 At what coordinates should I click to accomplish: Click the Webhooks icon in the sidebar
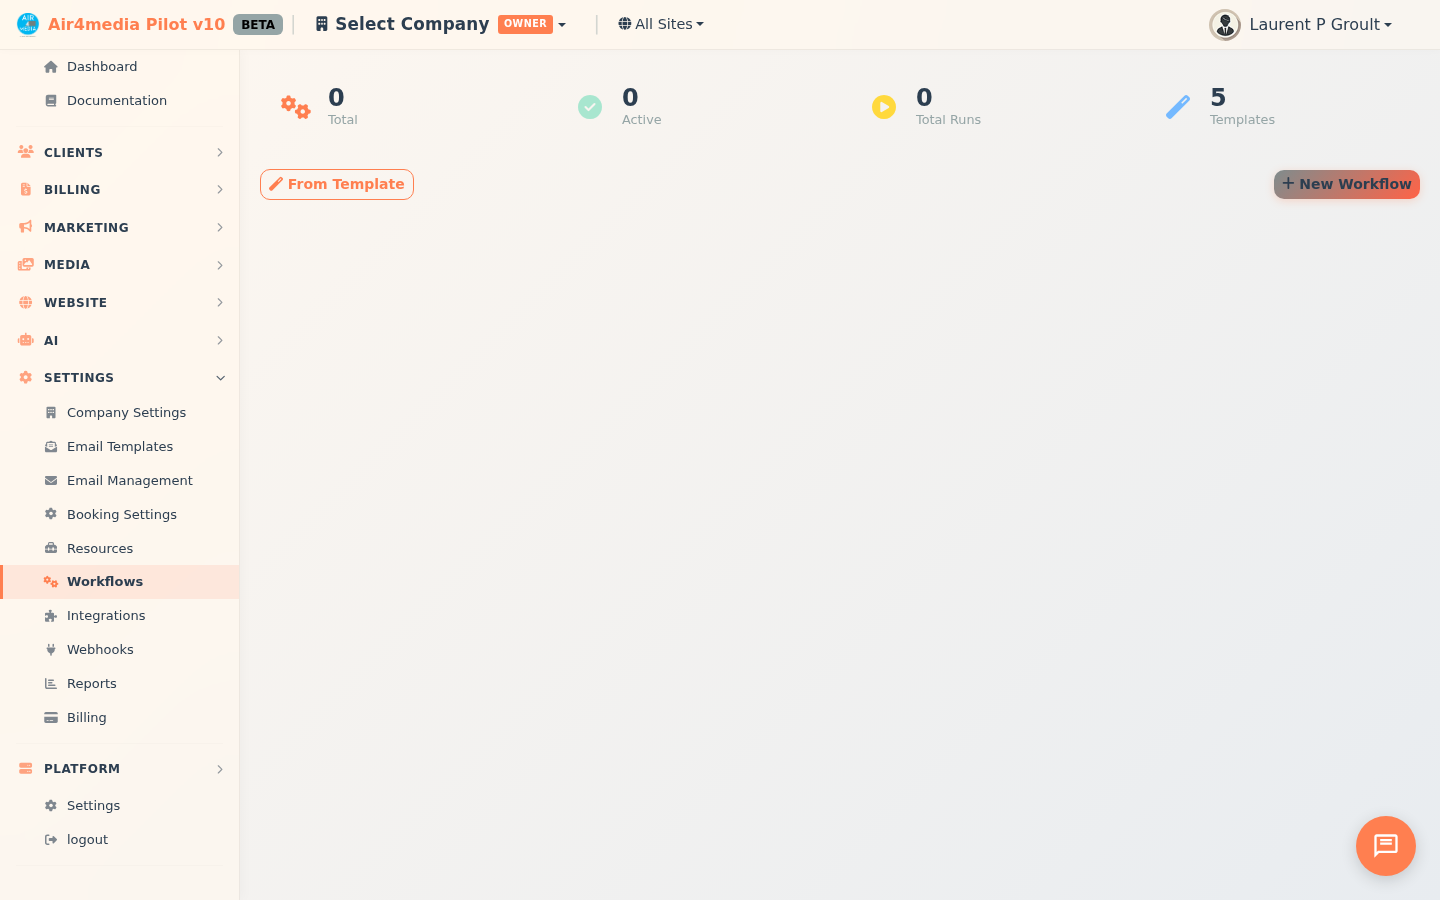point(50,649)
